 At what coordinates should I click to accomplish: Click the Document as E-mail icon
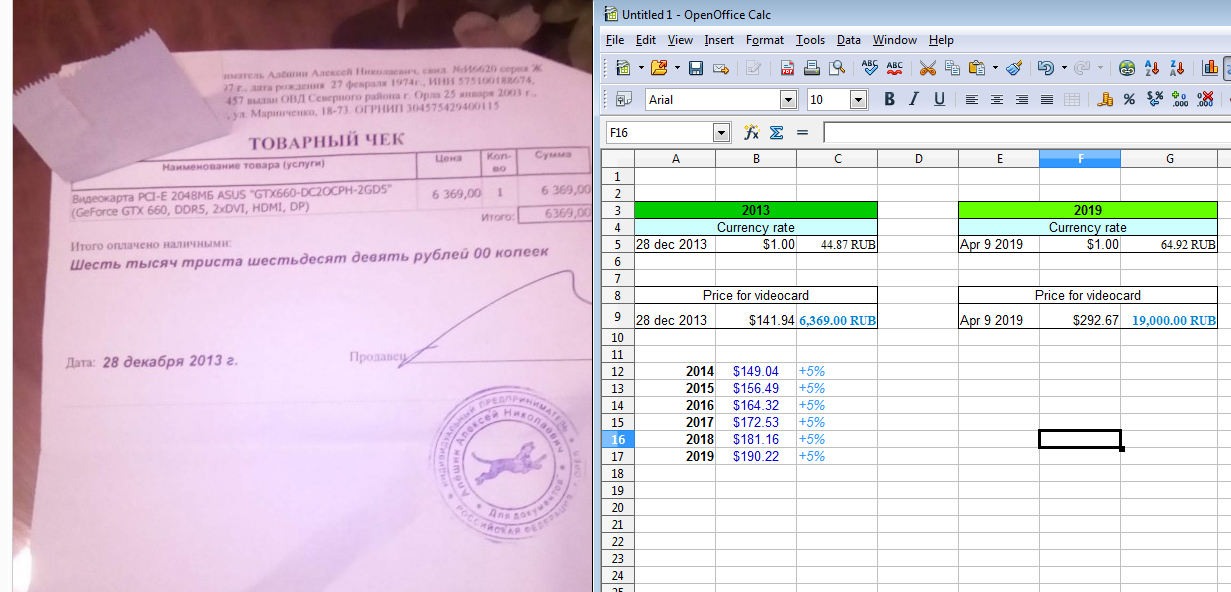[x=720, y=69]
